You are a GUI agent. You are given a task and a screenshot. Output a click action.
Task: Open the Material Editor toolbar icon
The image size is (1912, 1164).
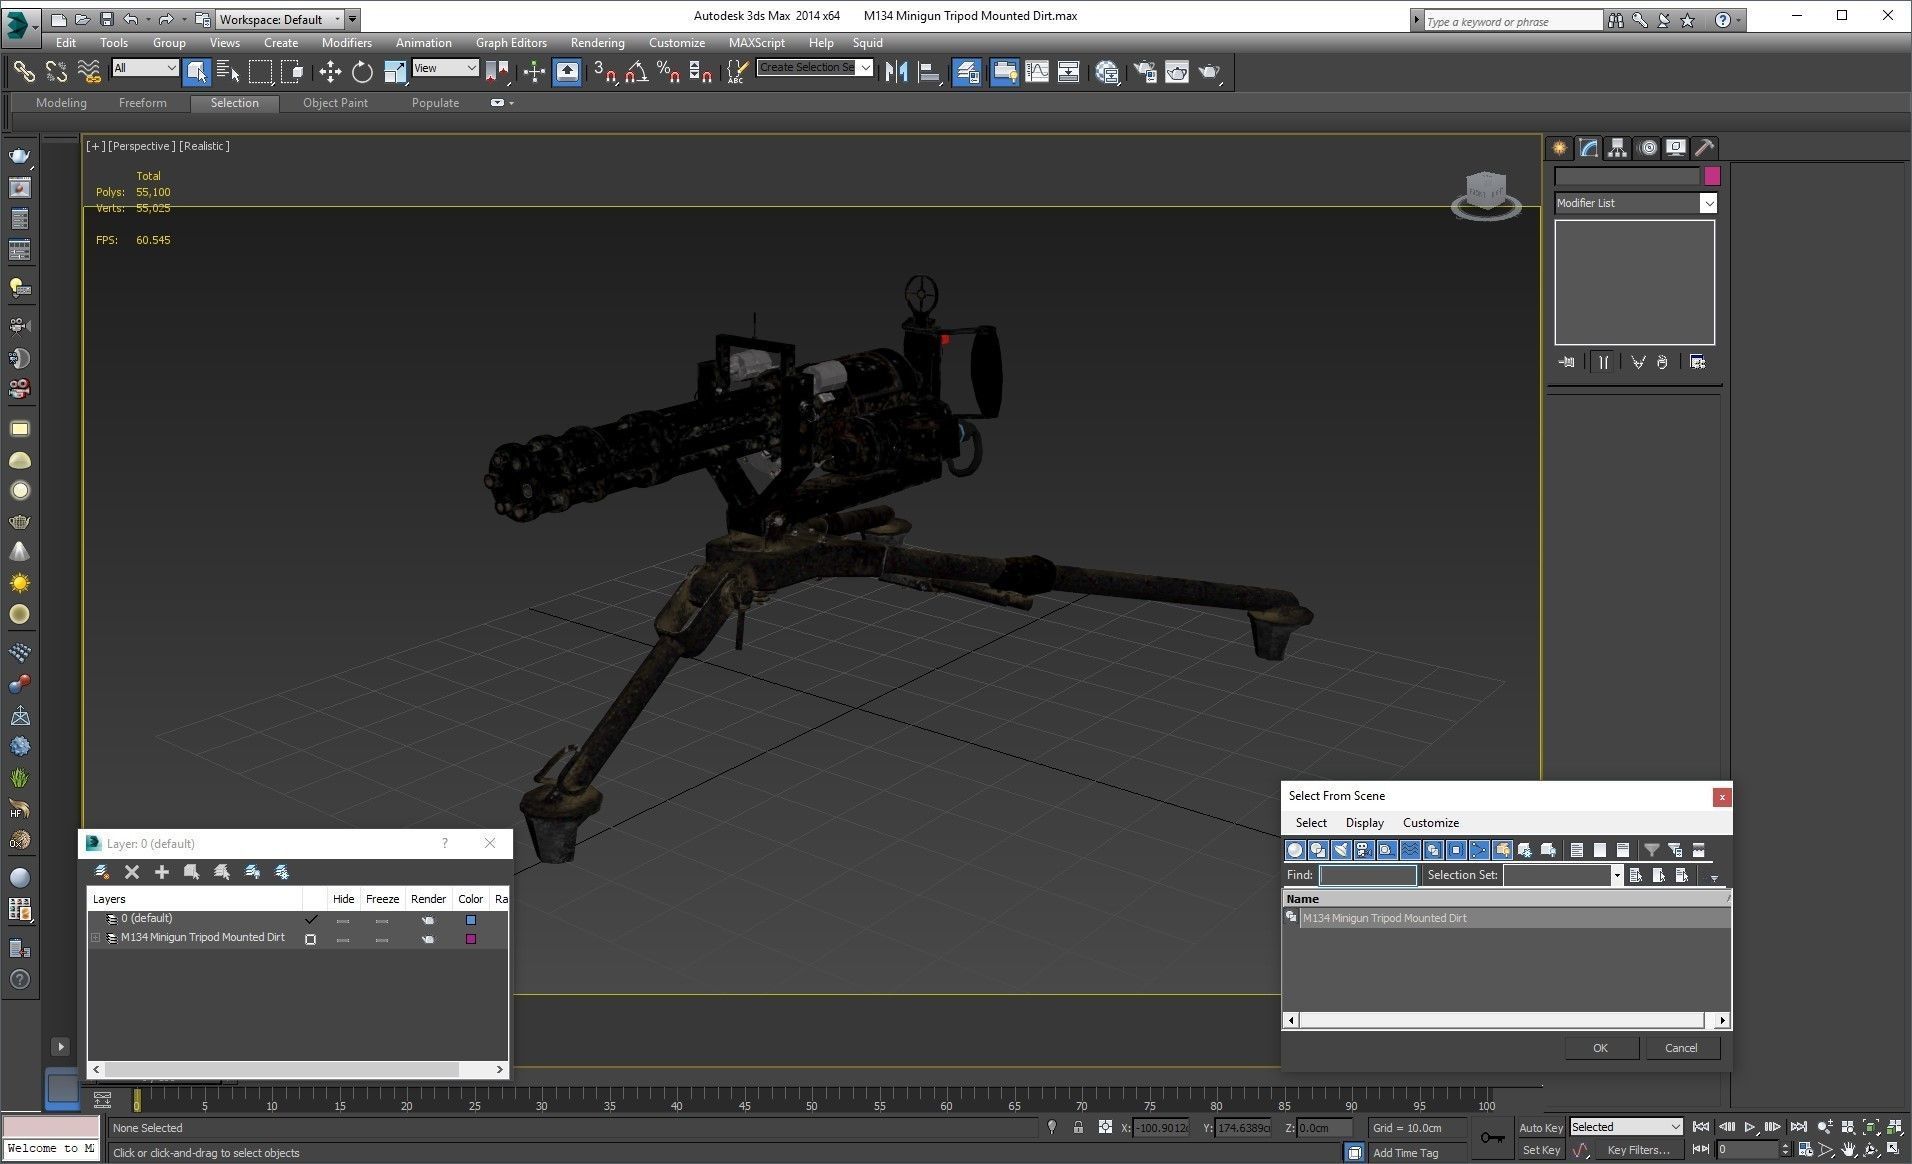(1107, 71)
